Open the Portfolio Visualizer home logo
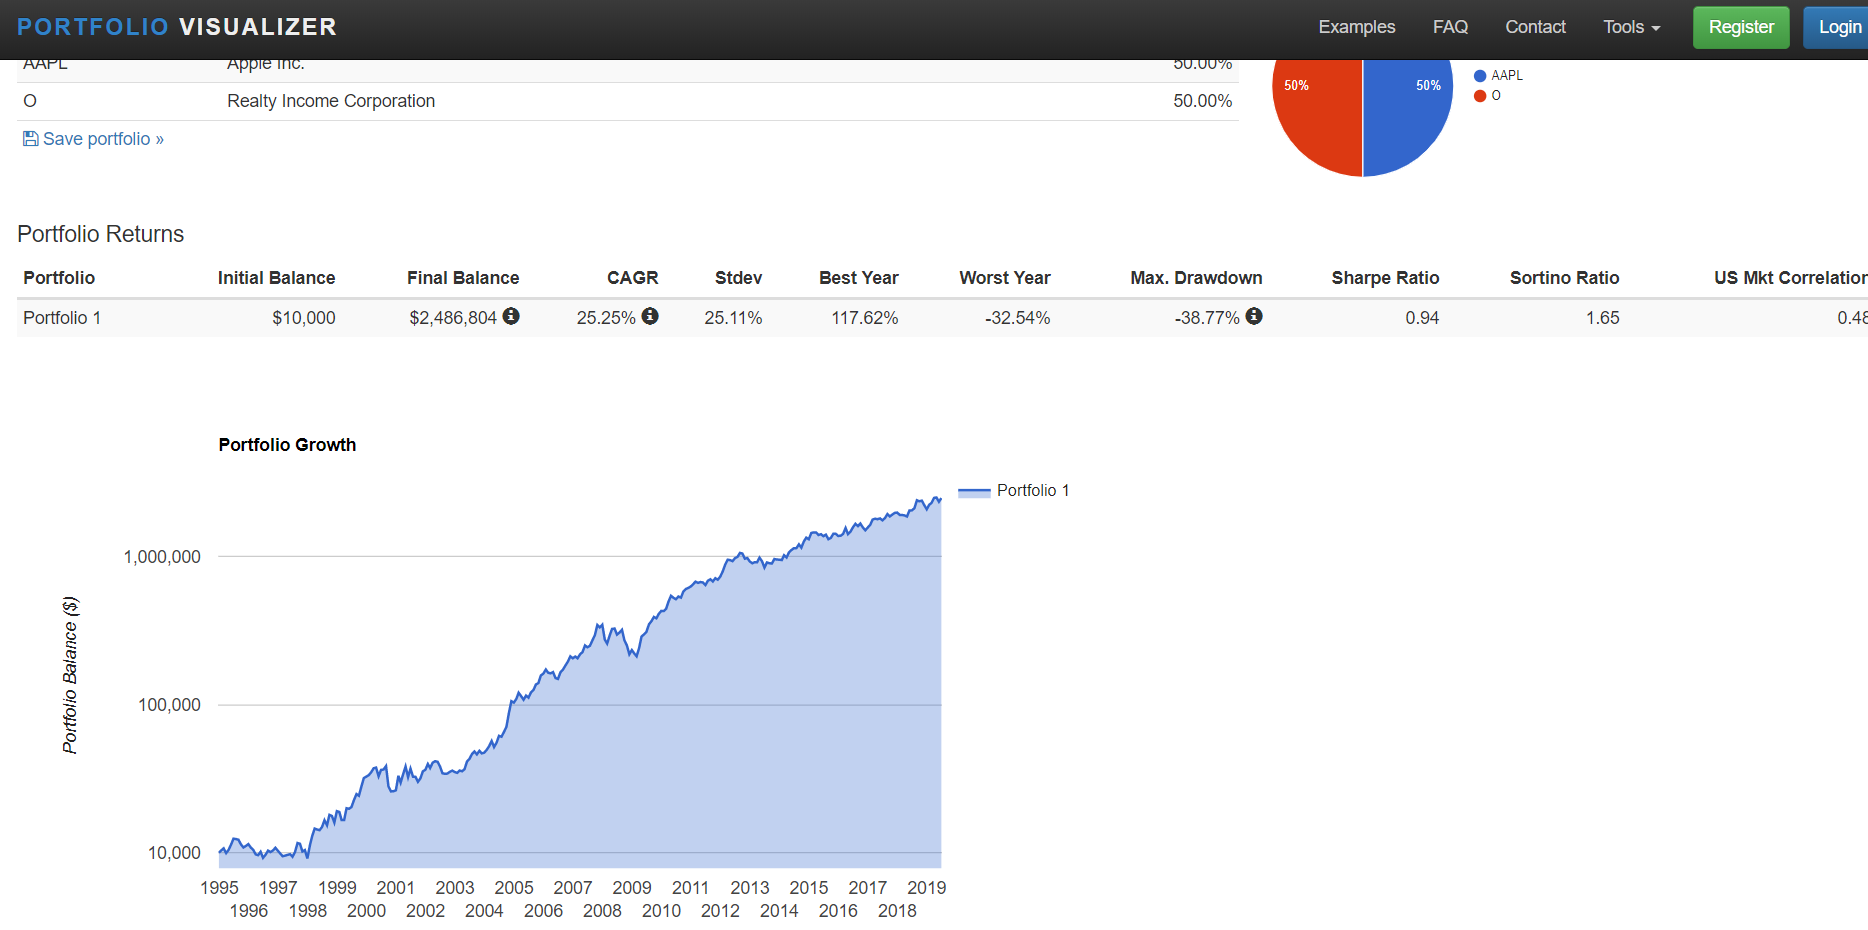The width and height of the screenshot is (1868, 930). click(x=177, y=27)
